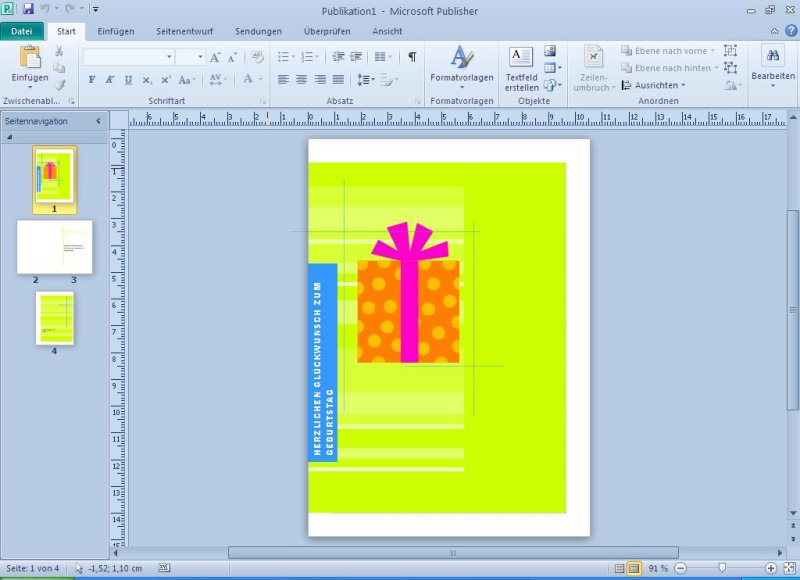Click the Format Painter brush icon
Image resolution: width=800 pixels, height=580 pixels.
pyautogui.click(x=59, y=85)
